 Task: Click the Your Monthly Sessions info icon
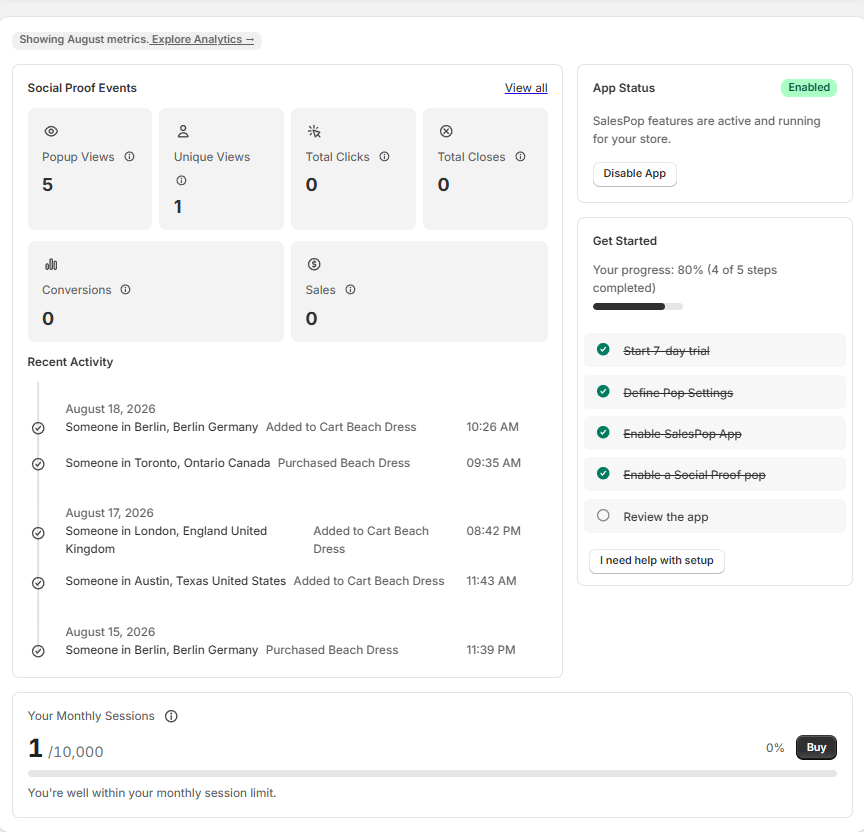(x=171, y=716)
